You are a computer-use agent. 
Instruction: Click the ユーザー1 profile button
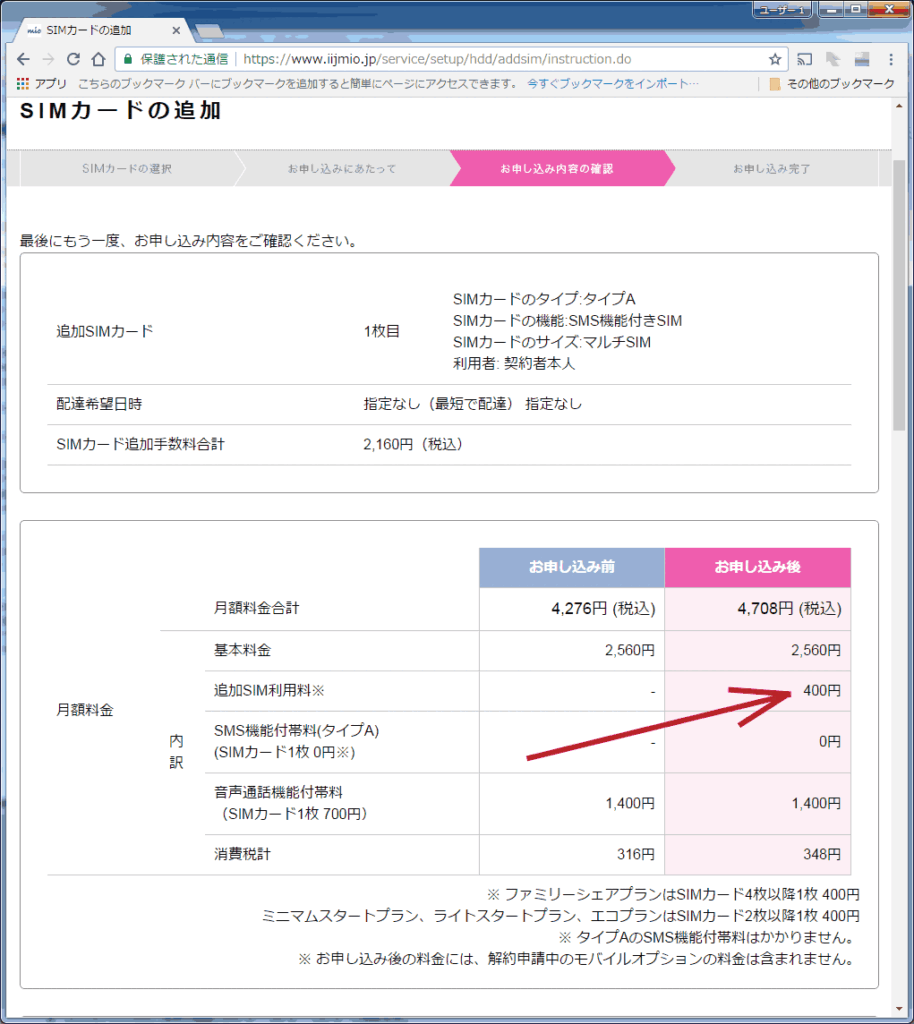(x=782, y=10)
